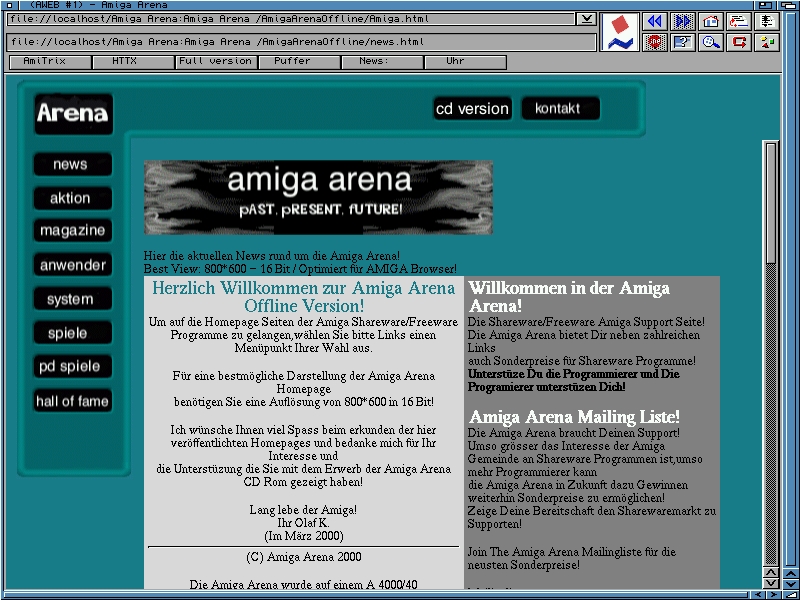The width and height of the screenshot is (800, 600).
Task: Click the Arena logo in the sidebar
Action: pos(73,114)
